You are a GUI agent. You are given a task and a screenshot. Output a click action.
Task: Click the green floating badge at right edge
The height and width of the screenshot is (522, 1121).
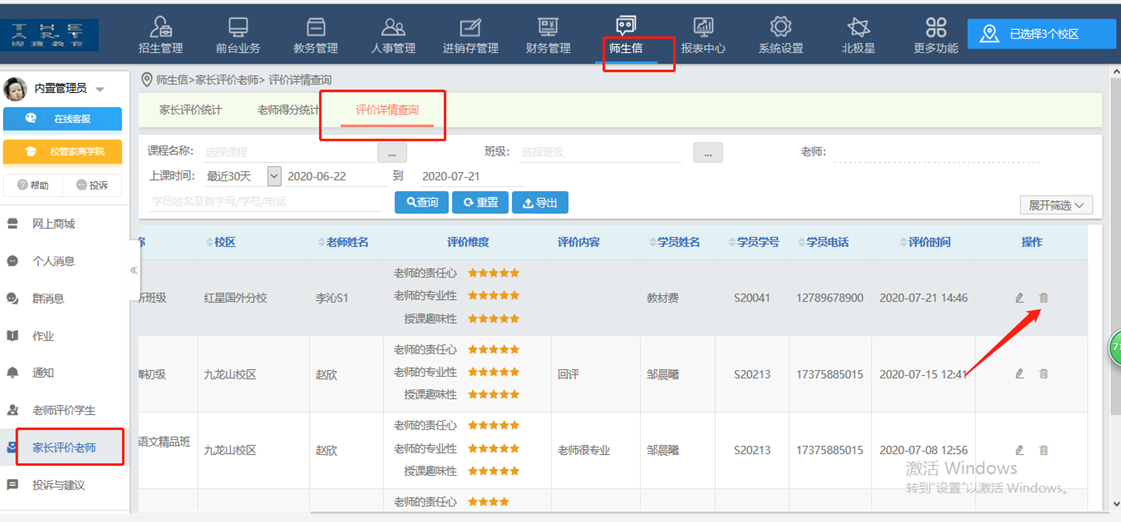coord(1115,348)
